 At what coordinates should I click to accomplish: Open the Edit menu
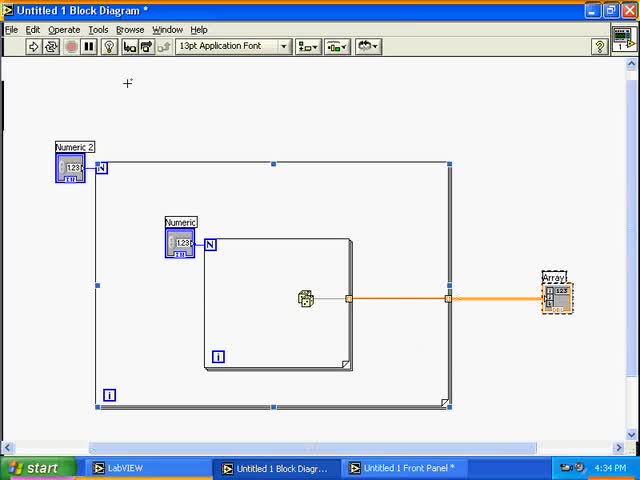33,30
